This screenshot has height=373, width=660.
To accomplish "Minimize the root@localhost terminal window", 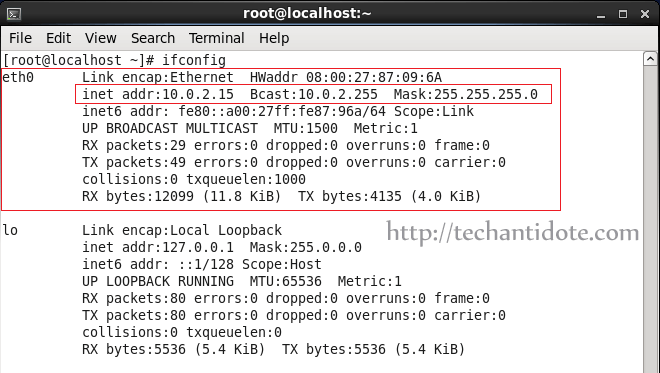I will (x=601, y=14).
